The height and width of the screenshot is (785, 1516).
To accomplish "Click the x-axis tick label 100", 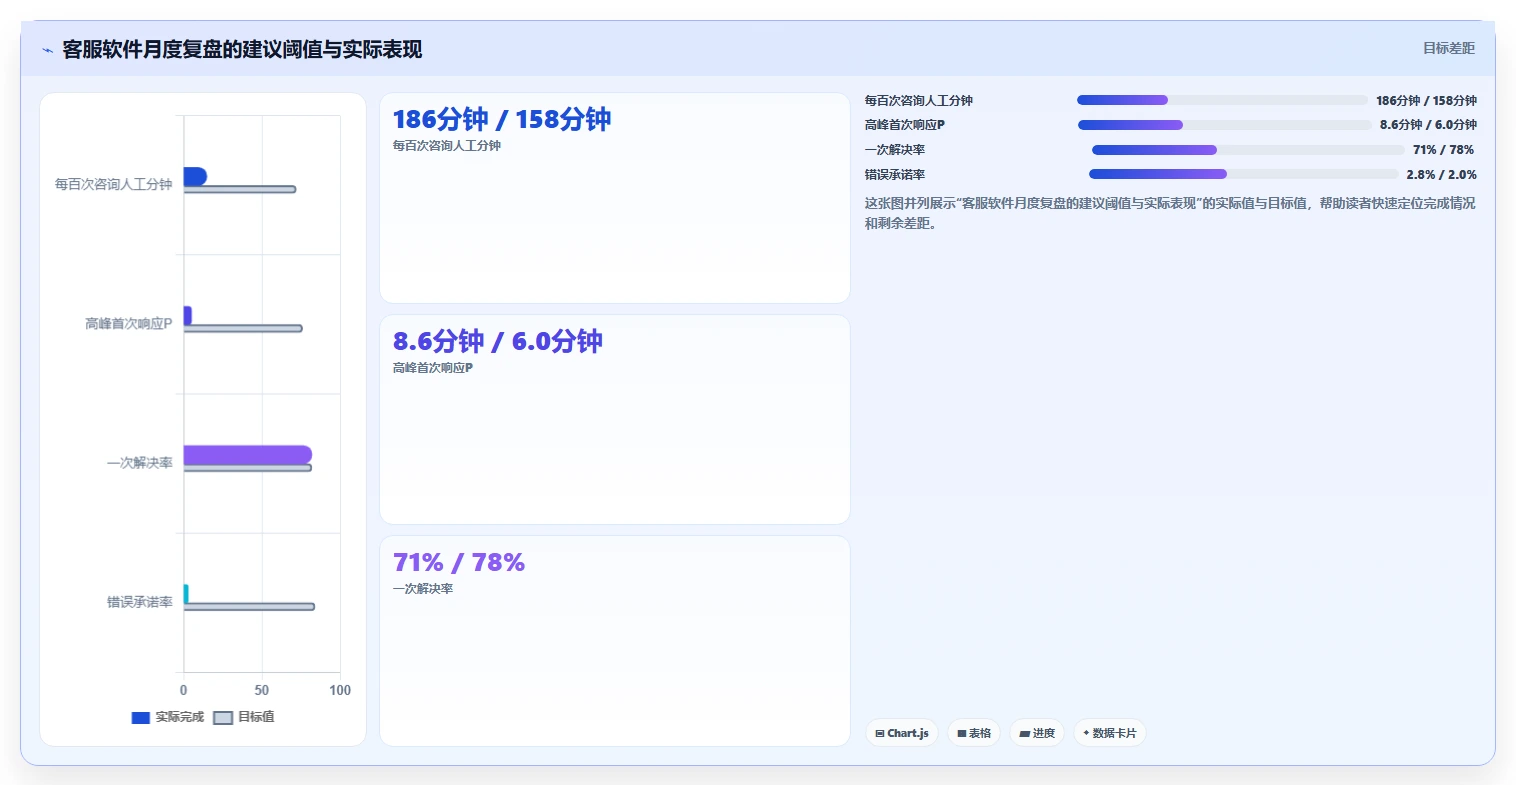I will [x=340, y=690].
